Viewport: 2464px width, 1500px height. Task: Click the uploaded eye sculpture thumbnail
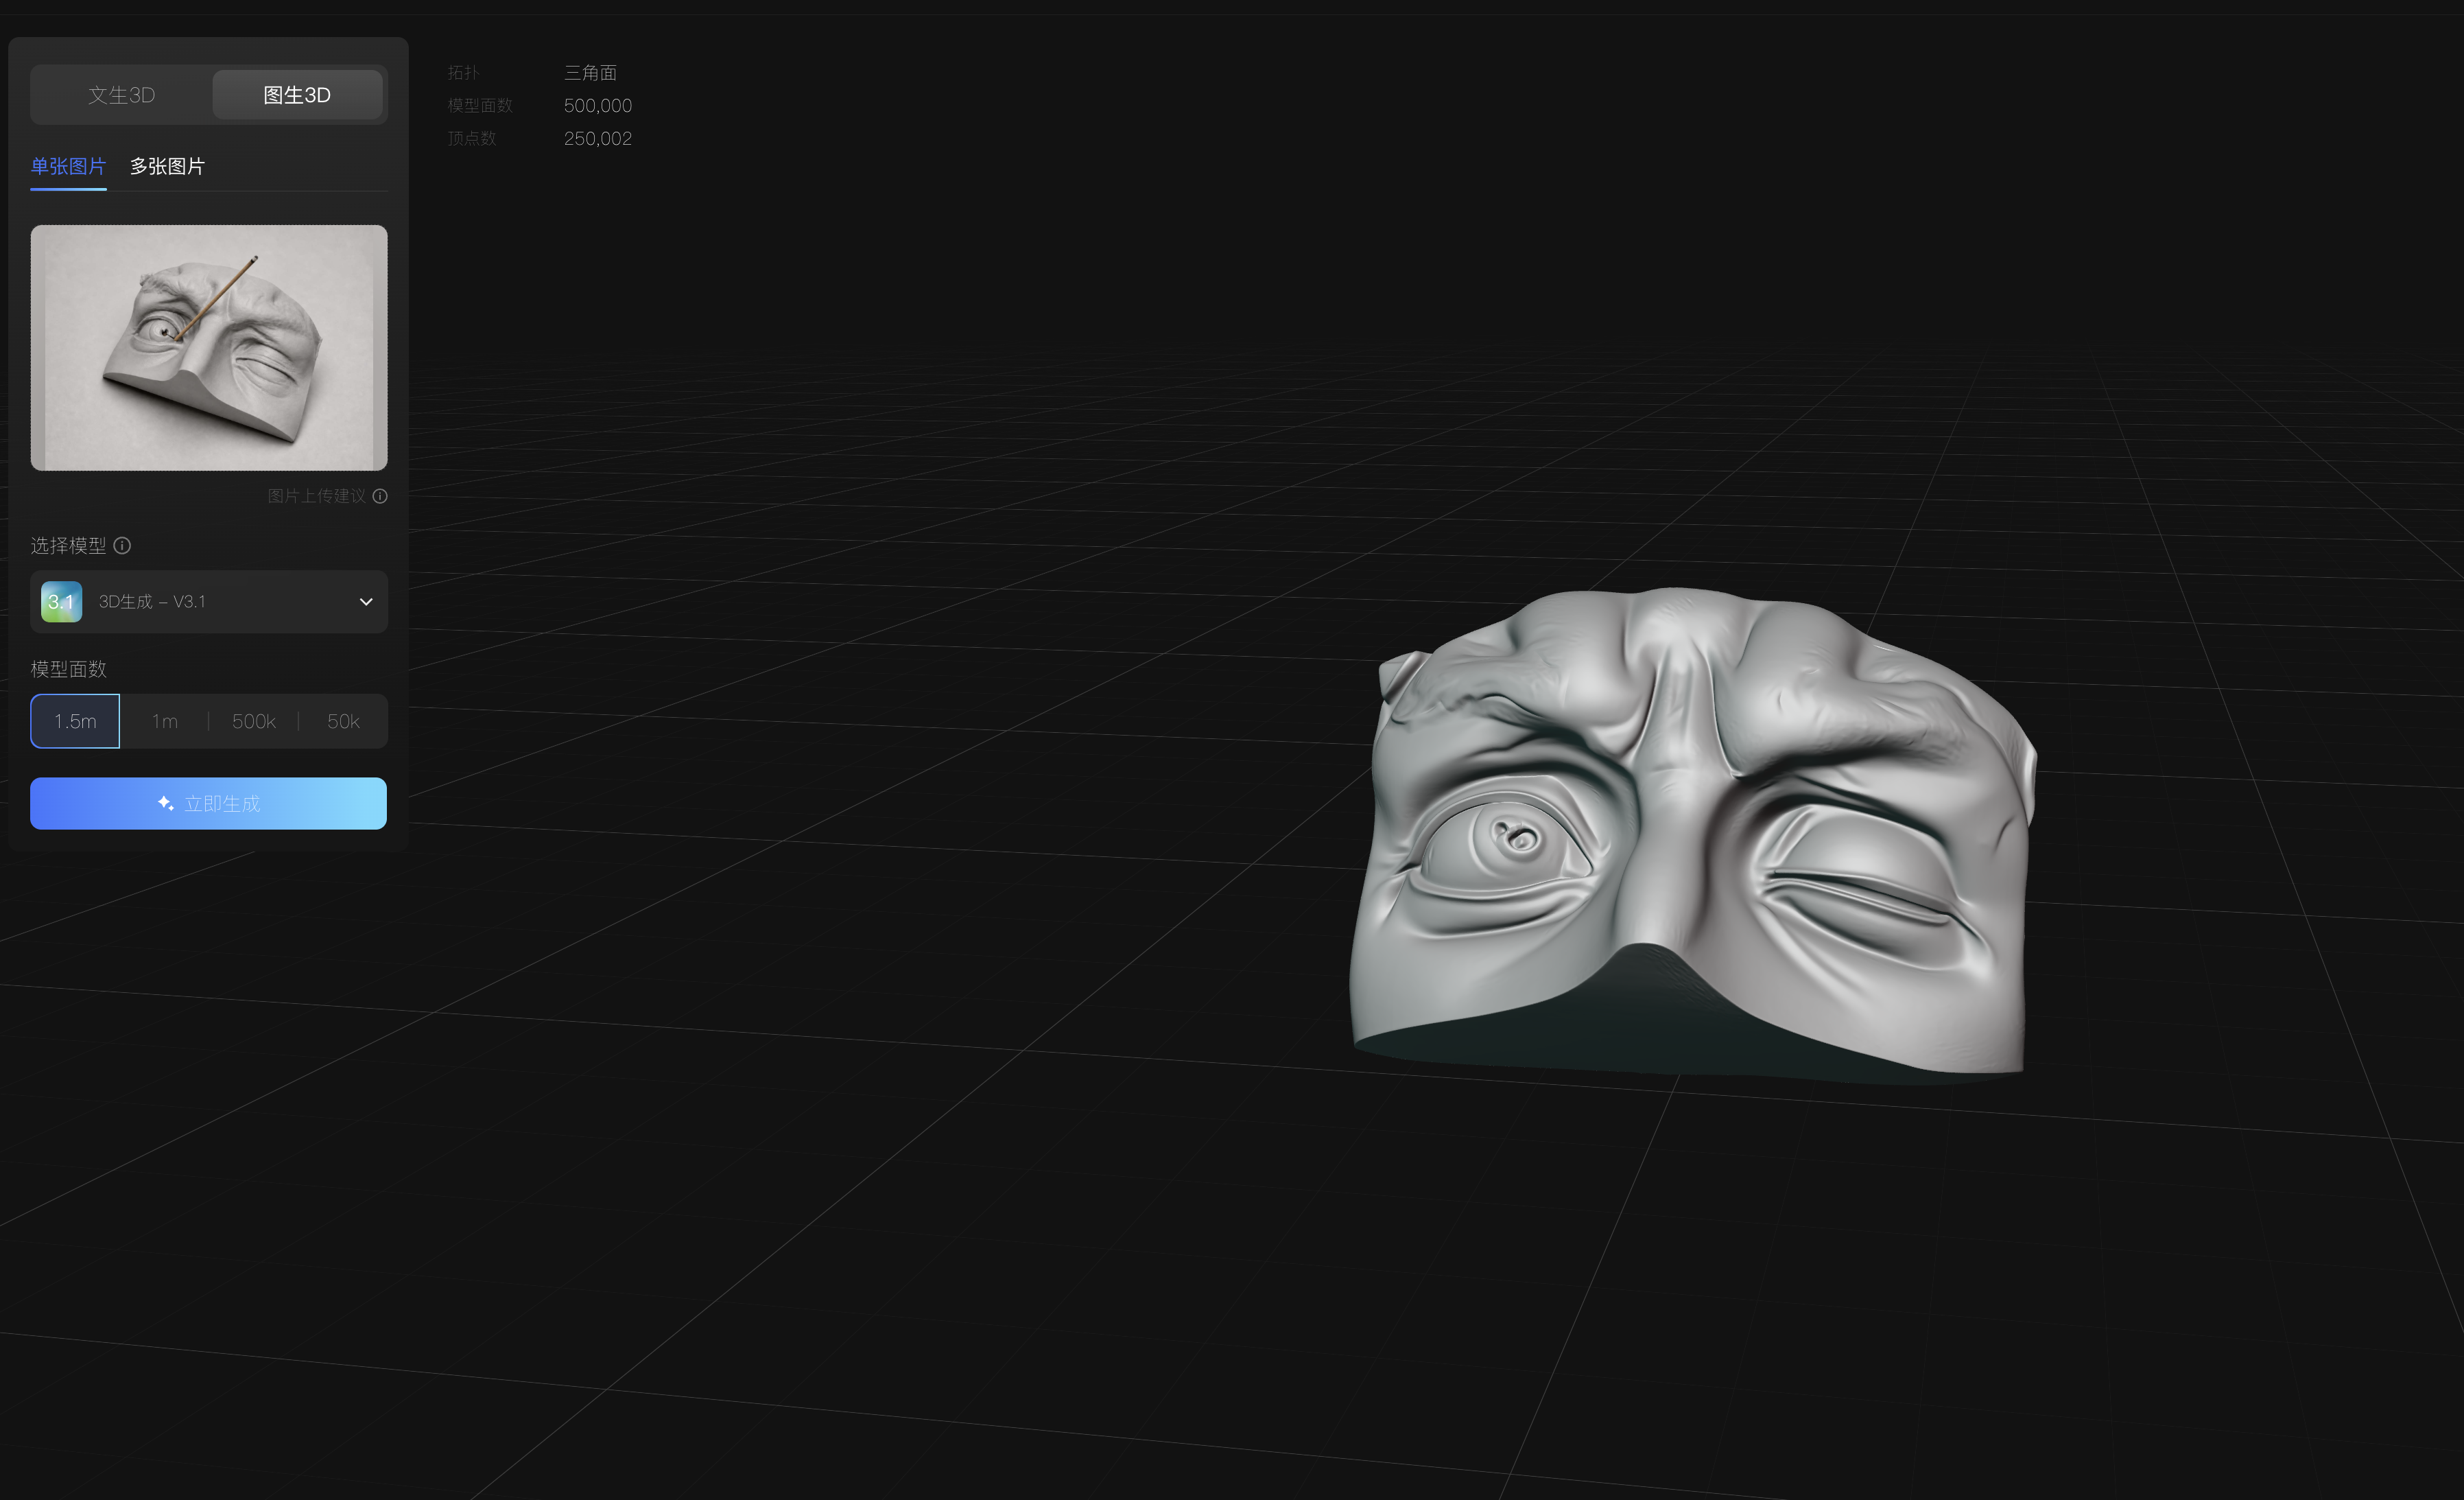pyautogui.click(x=209, y=347)
